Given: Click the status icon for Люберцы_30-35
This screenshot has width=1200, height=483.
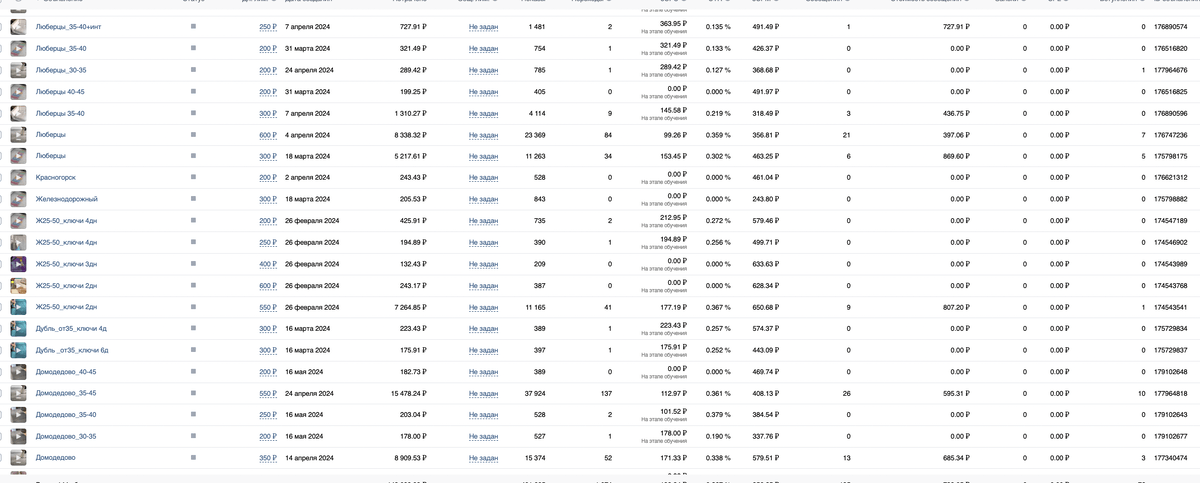Looking at the screenshot, I should 193,70.
